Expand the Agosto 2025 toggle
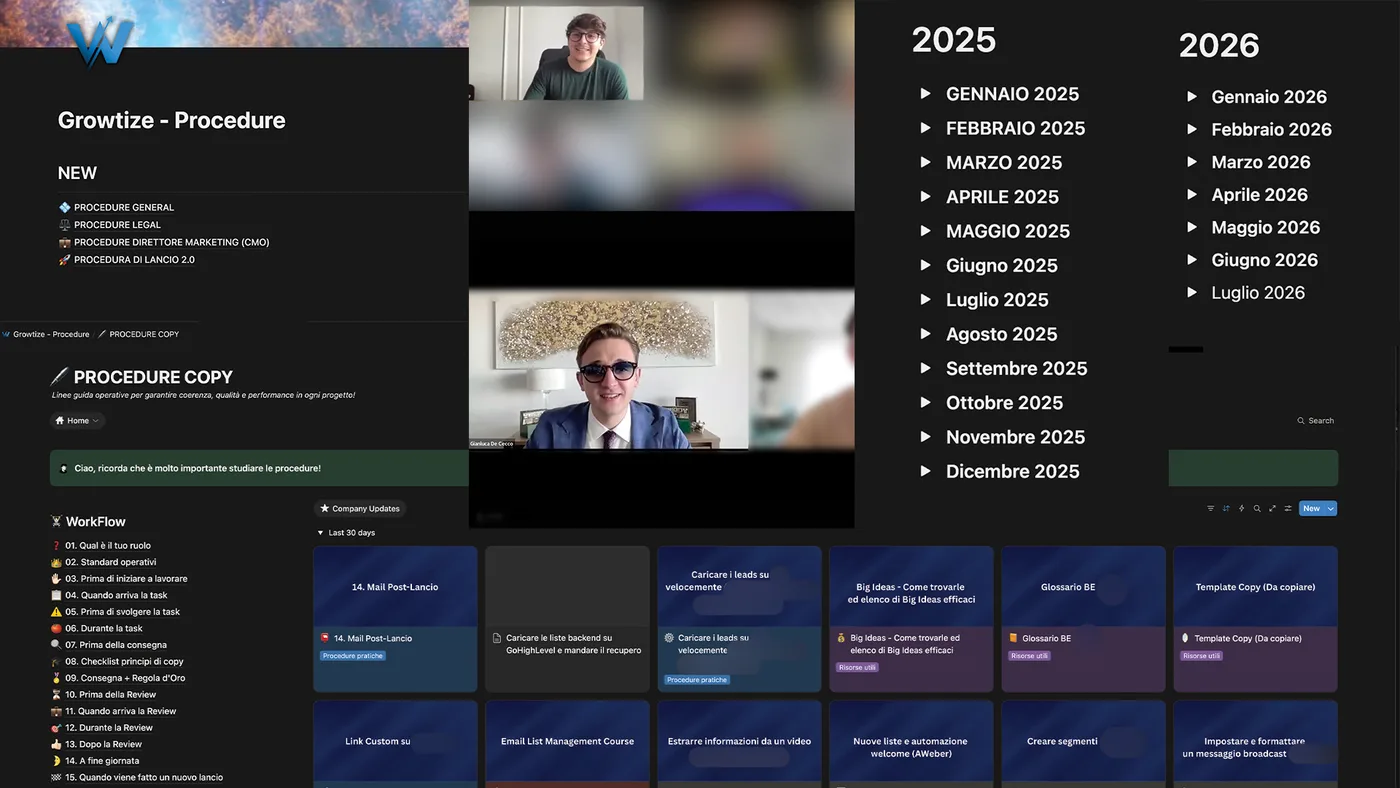 tap(925, 334)
